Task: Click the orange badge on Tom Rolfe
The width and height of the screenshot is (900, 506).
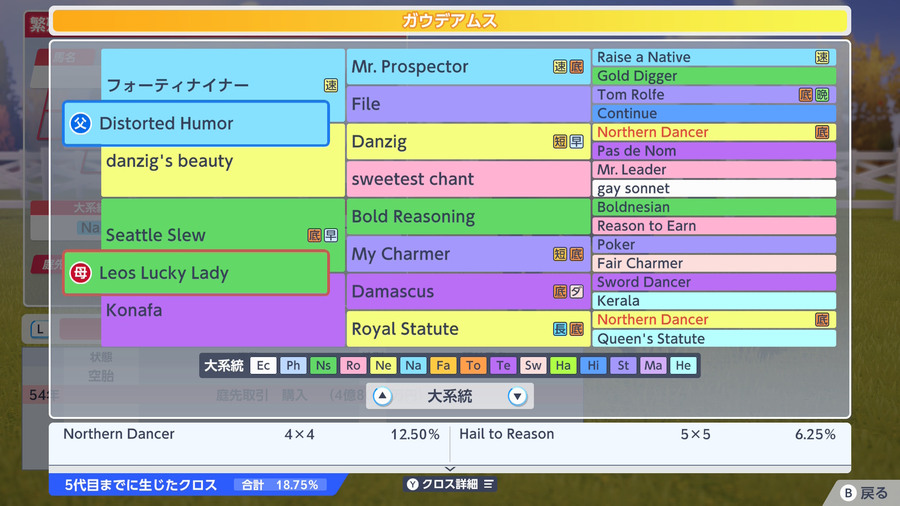Action: tap(806, 95)
